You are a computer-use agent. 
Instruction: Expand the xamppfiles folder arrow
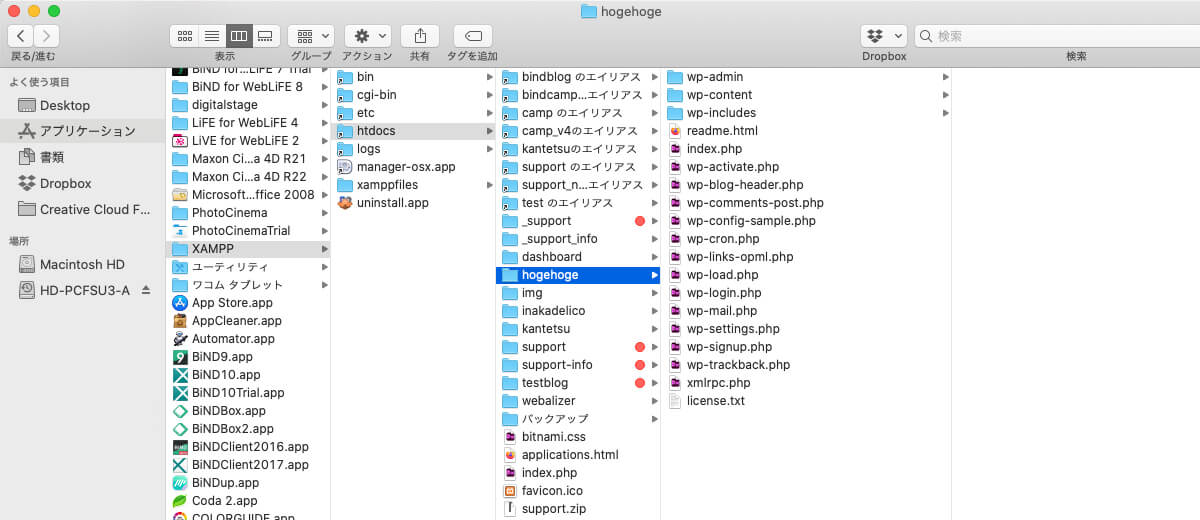(x=489, y=185)
